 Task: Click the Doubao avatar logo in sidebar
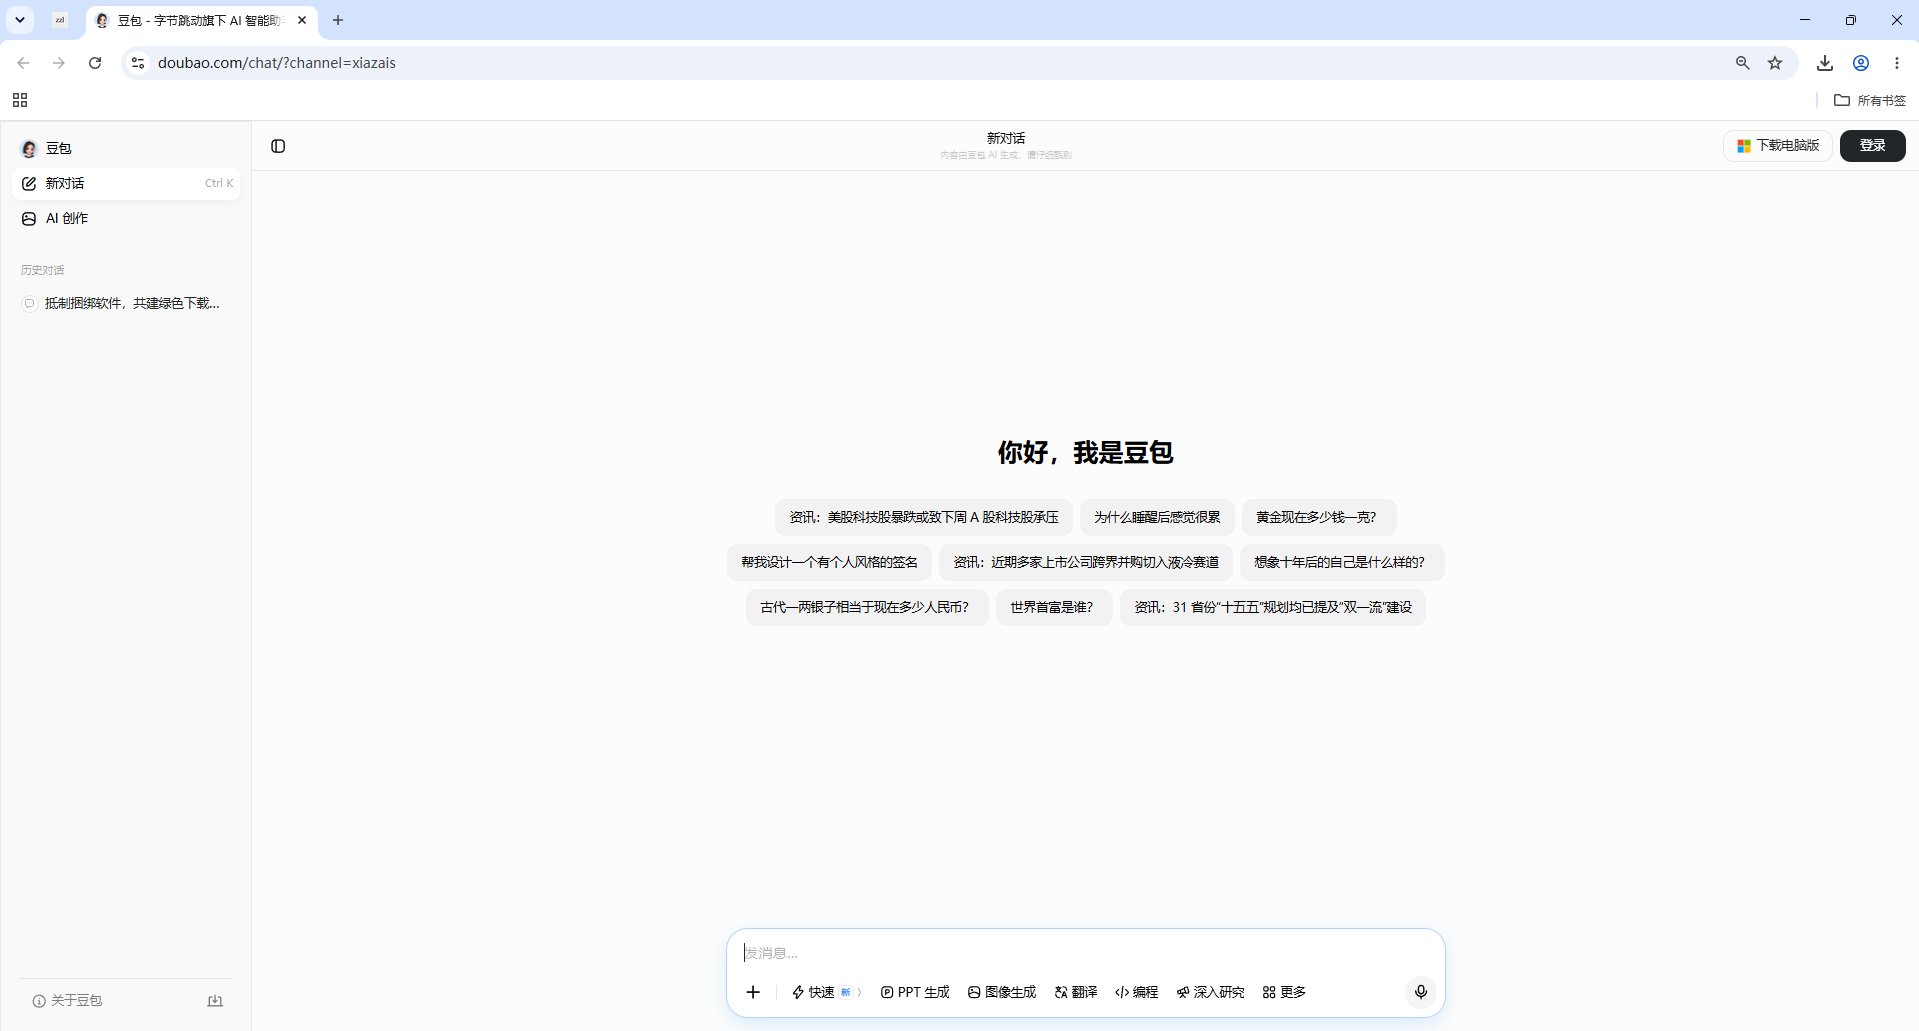(x=29, y=149)
